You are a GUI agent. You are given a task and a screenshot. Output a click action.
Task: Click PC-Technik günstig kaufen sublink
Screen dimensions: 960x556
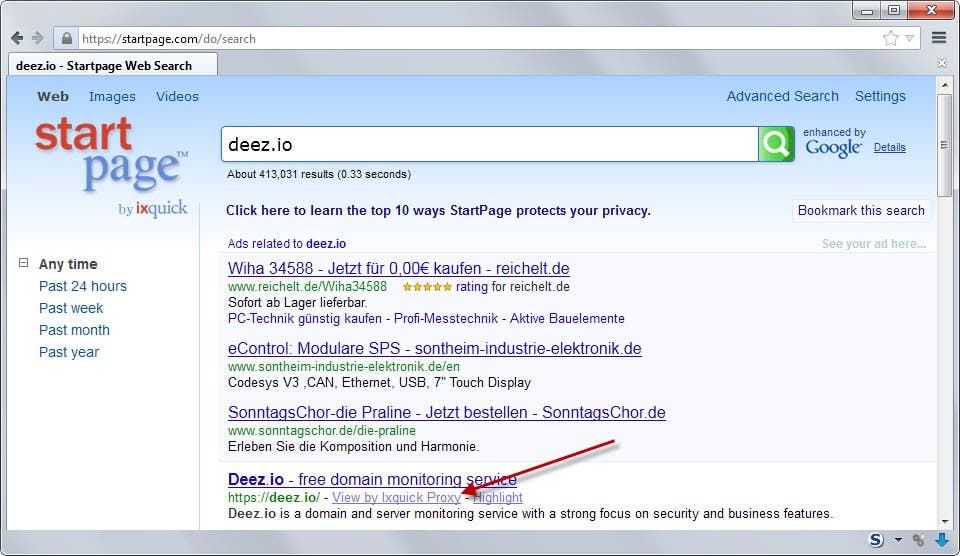tap(304, 318)
